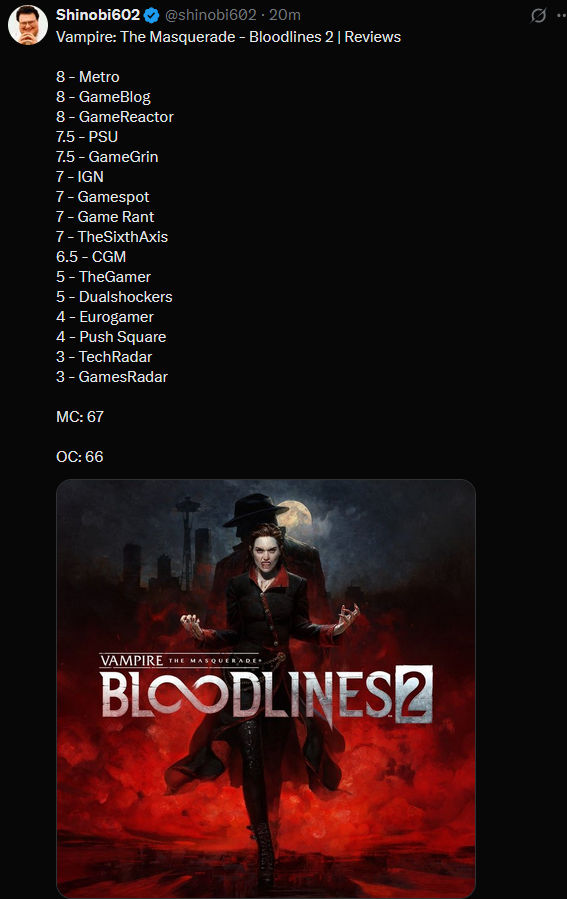Click the '3 - GamesRadar' score line
The image size is (567, 899).
coord(112,377)
